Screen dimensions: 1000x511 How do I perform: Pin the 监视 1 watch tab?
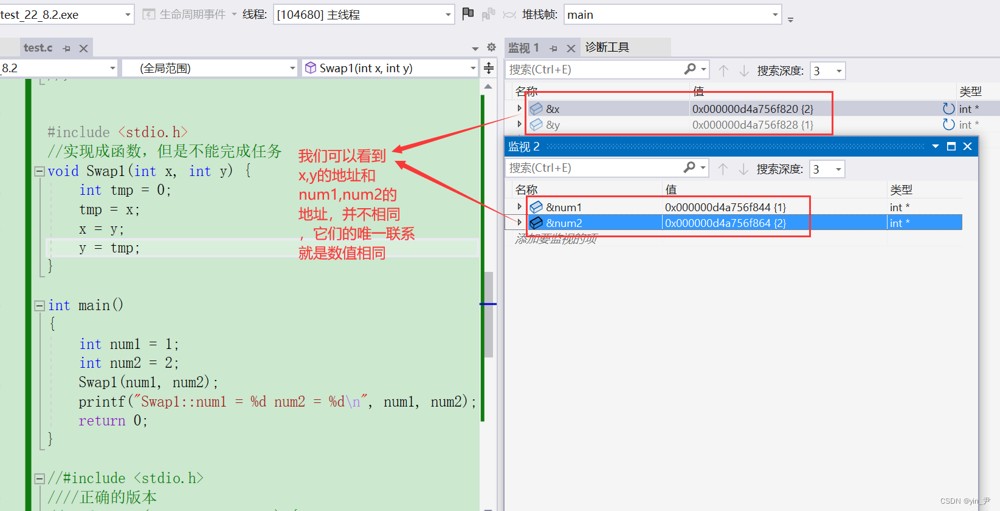point(554,48)
